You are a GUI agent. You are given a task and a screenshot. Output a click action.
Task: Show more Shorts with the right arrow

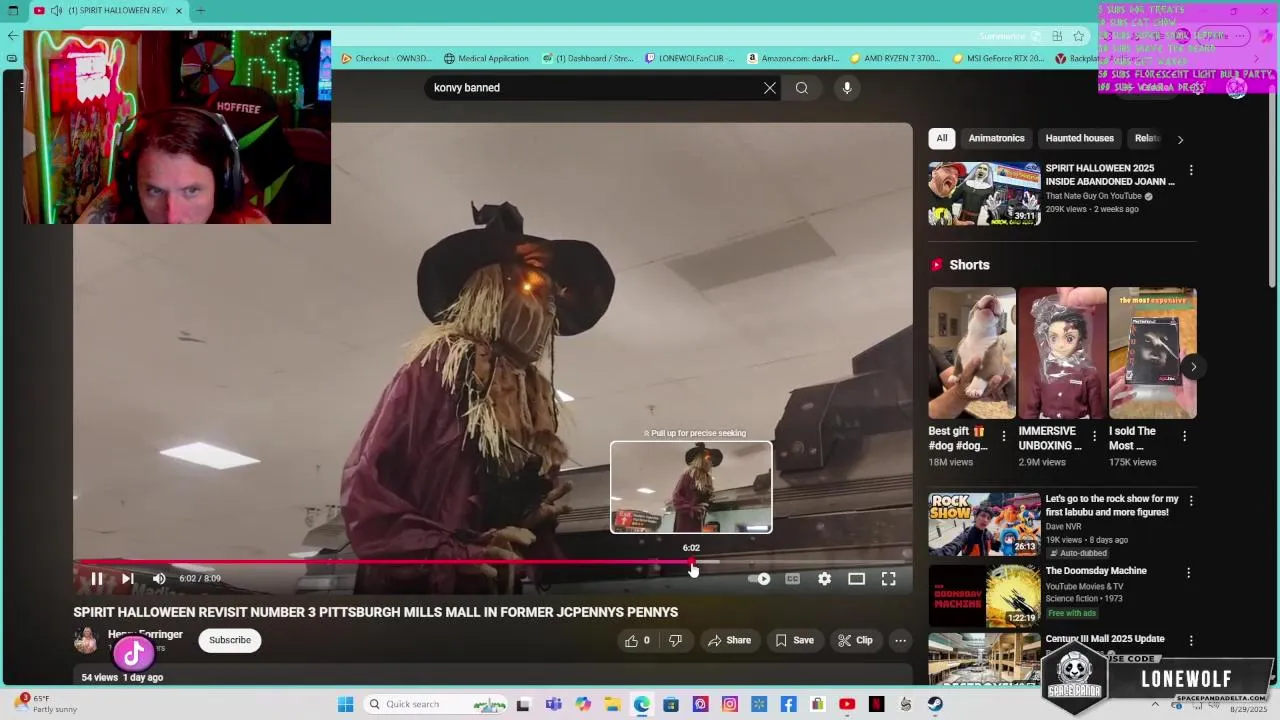[x=1193, y=367]
